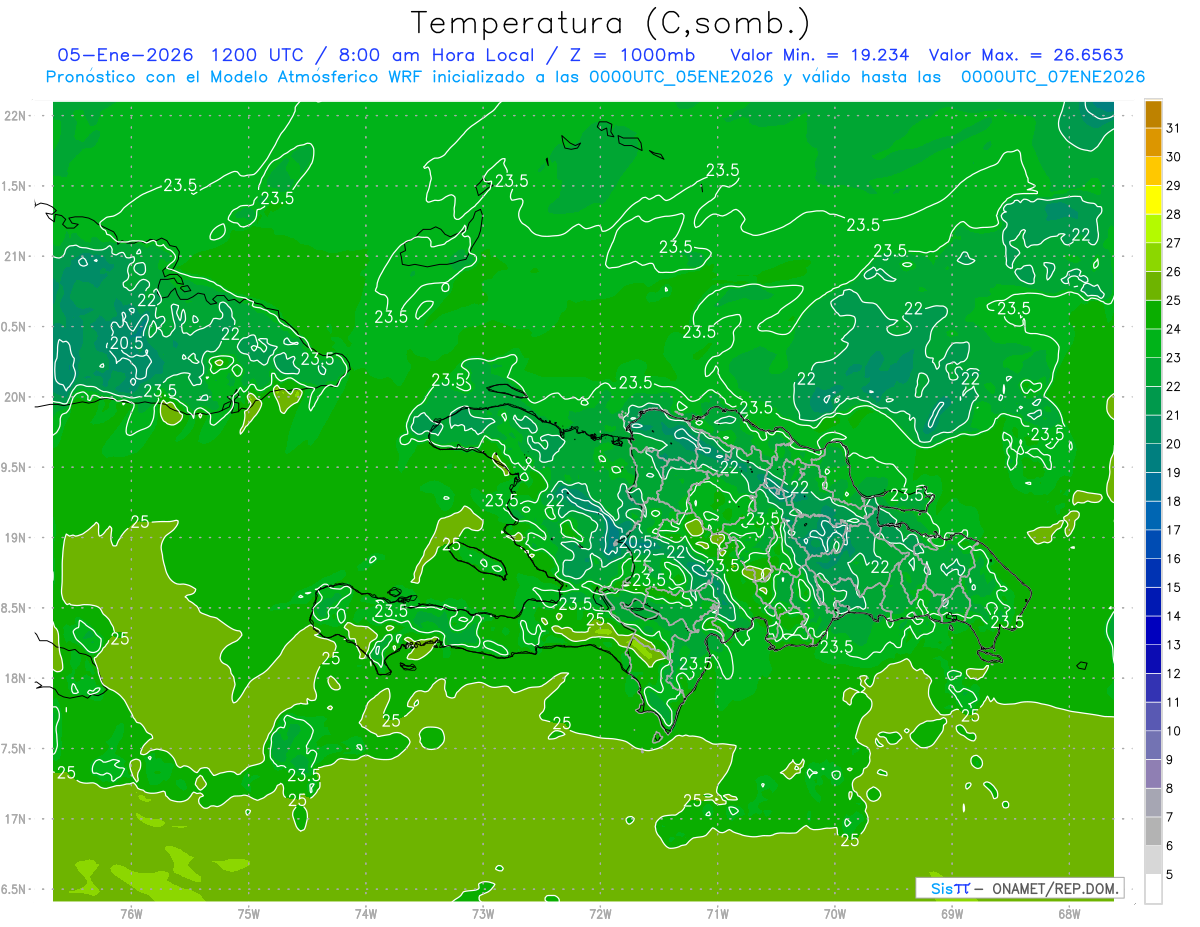
Task: Click the "SisTT - ONAMET/REP.DOM." credit label
Action: pyautogui.click(x=1019, y=888)
